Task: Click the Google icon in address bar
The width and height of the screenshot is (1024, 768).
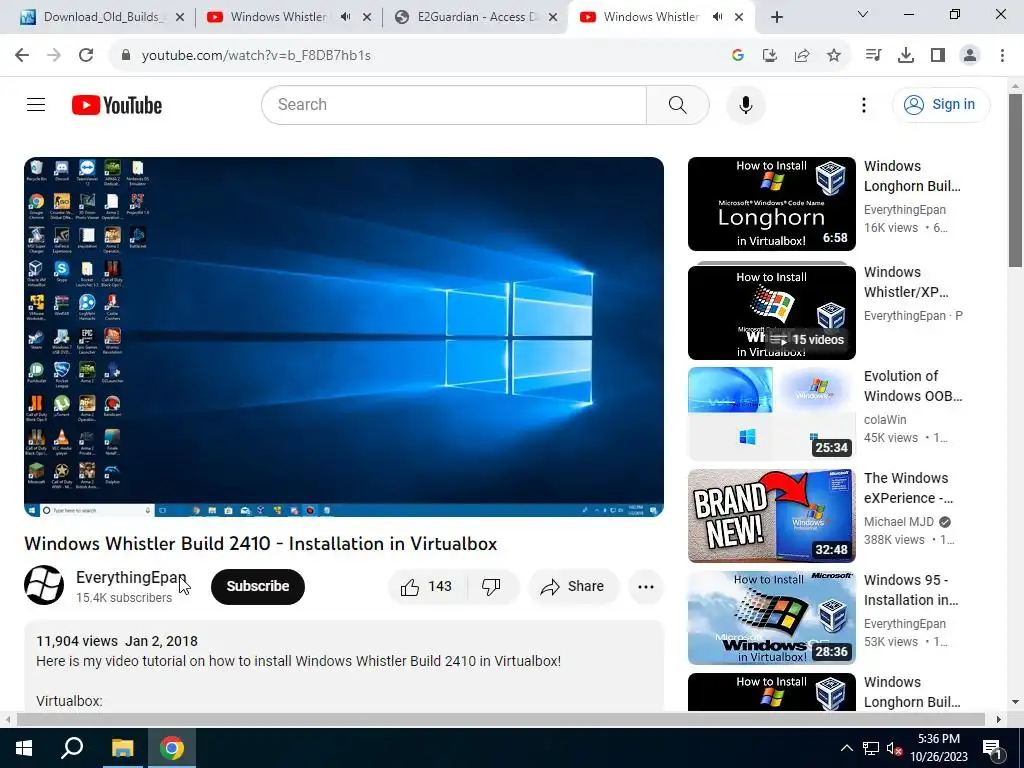Action: (738, 55)
